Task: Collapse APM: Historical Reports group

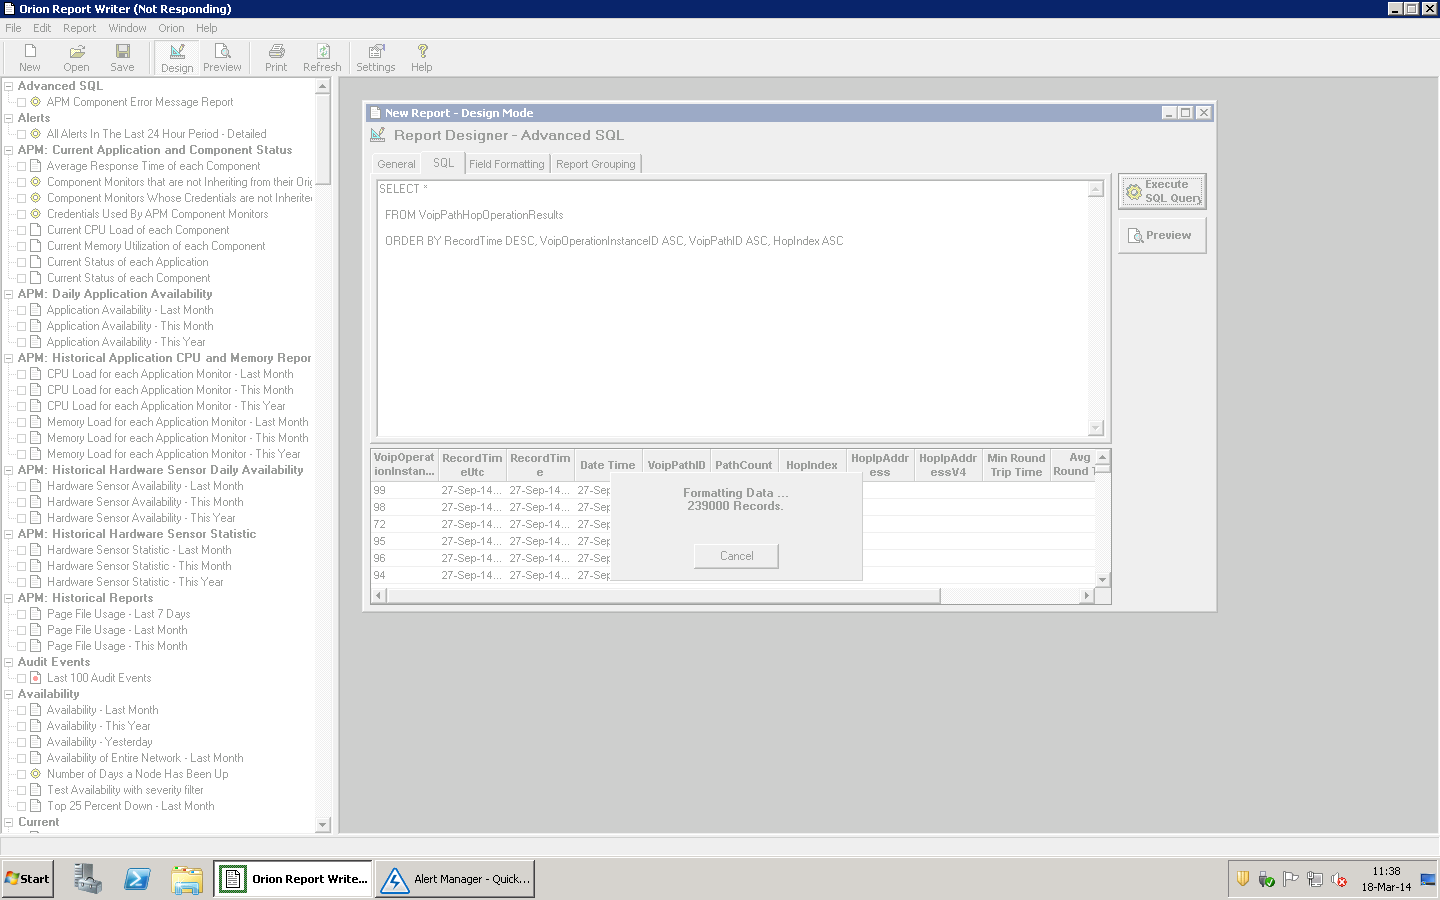Action: point(8,598)
